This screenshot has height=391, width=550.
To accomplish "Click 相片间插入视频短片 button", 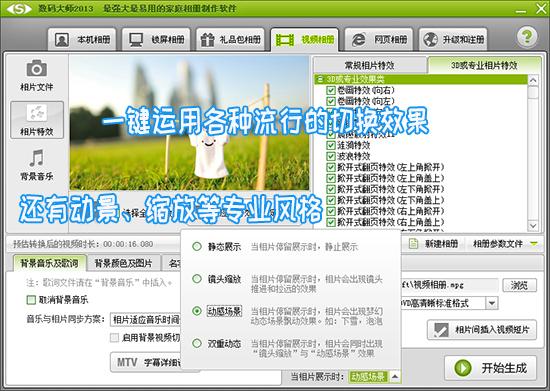I will coord(482,330).
